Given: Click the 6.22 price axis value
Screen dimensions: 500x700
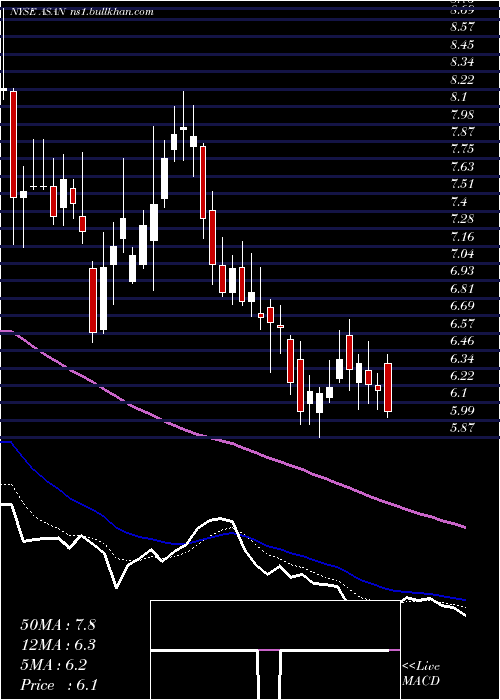Looking at the screenshot, I should pos(462,376).
